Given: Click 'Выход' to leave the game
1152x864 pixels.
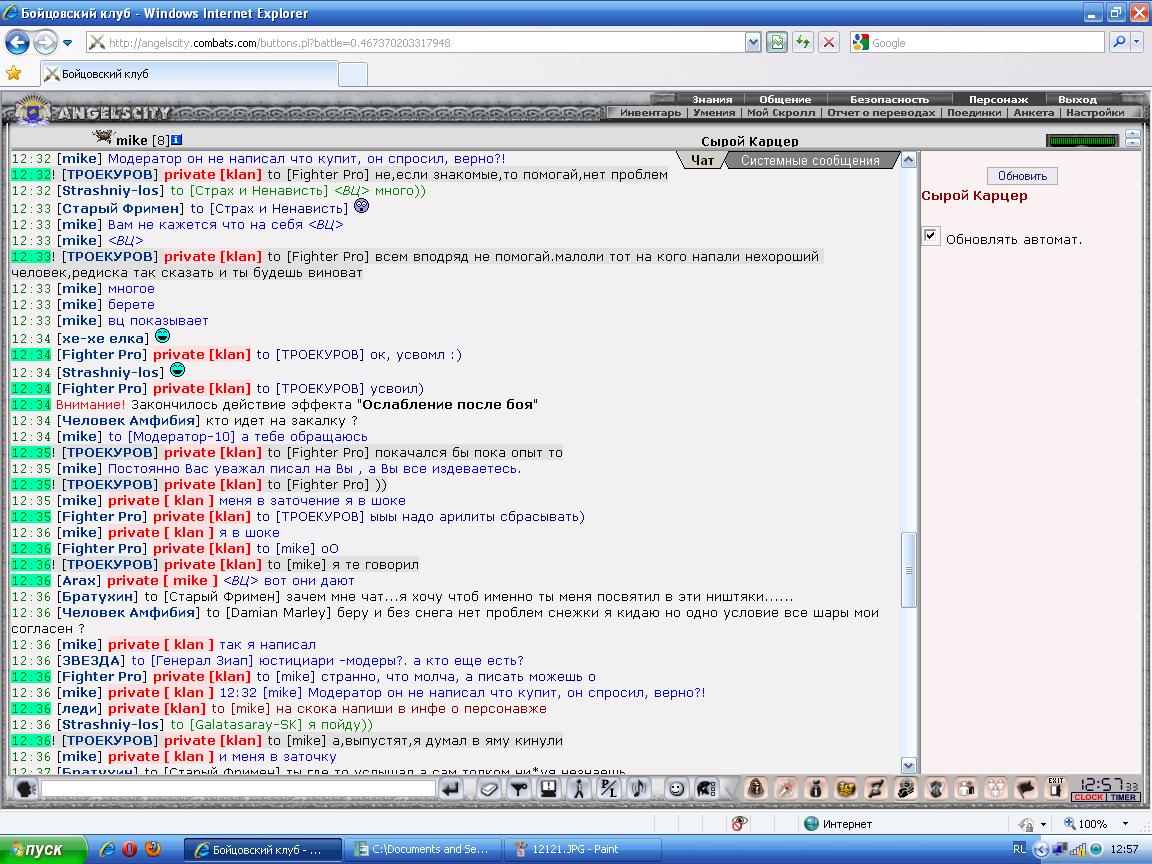Looking at the screenshot, I should pos(1077,99).
